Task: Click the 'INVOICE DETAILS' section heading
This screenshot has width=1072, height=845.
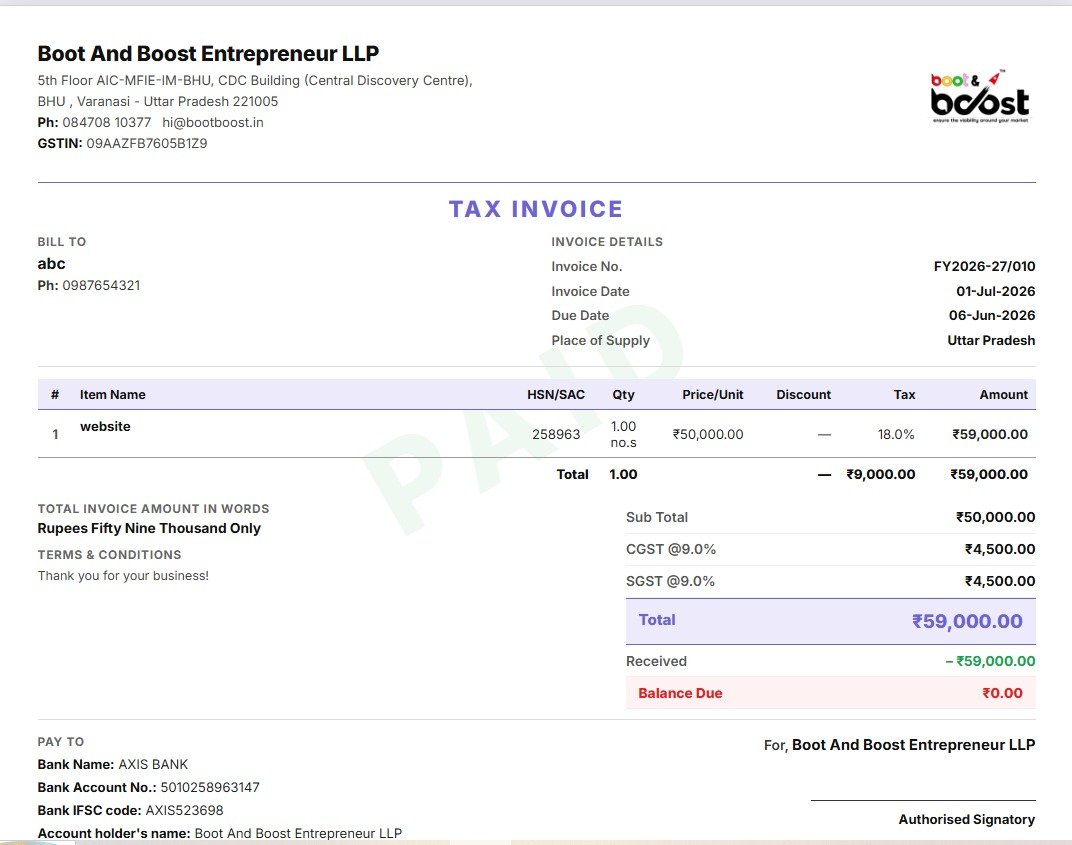Action: (607, 242)
